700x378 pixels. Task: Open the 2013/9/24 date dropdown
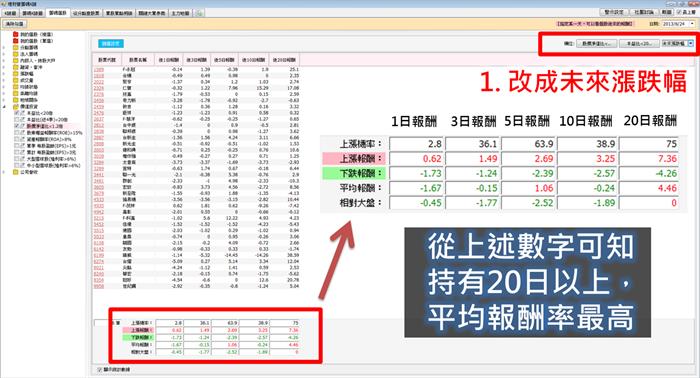click(692, 24)
